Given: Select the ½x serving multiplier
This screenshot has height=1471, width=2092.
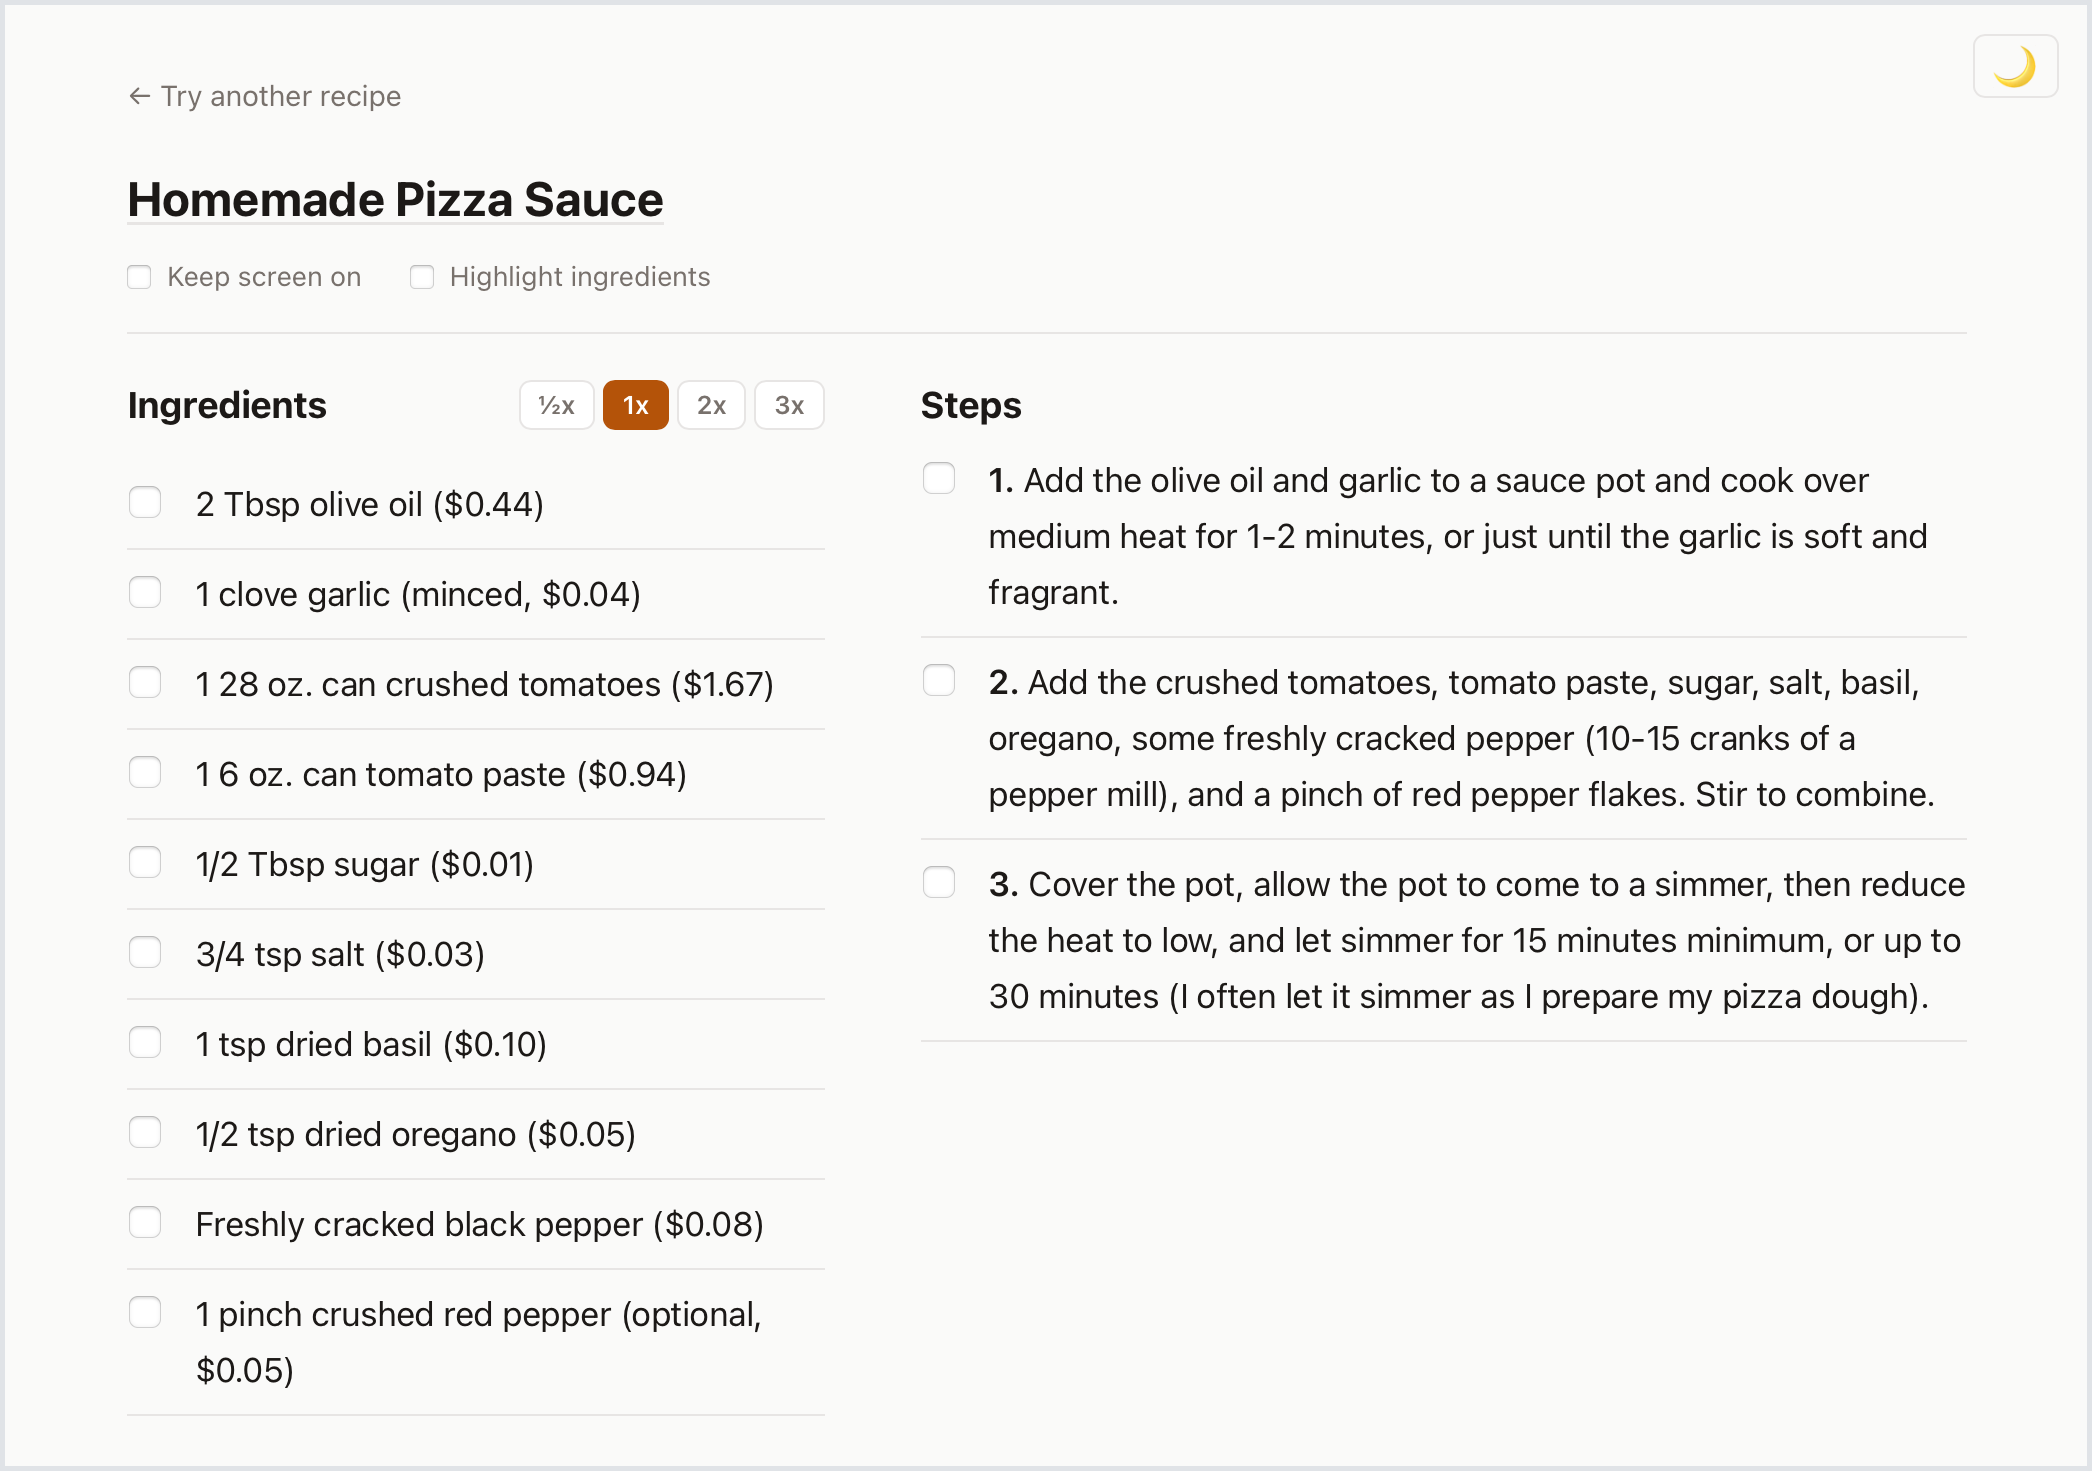Looking at the screenshot, I should [556, 405].
